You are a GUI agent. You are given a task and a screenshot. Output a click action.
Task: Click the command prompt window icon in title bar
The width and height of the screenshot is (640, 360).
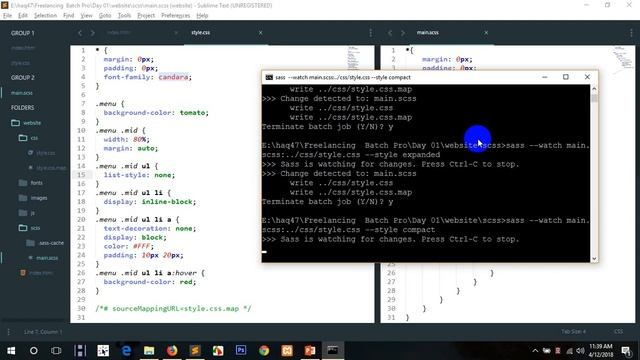click(269, 77)
